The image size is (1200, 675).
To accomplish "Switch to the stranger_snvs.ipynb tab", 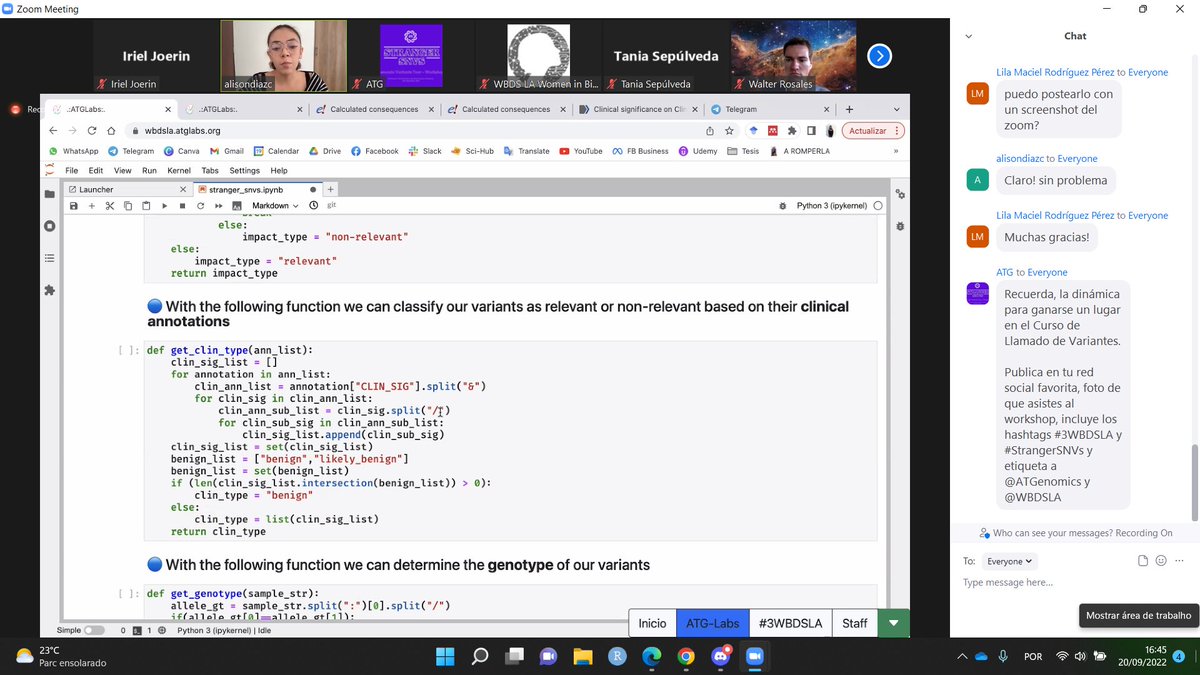I will click(x=258, y=189).
